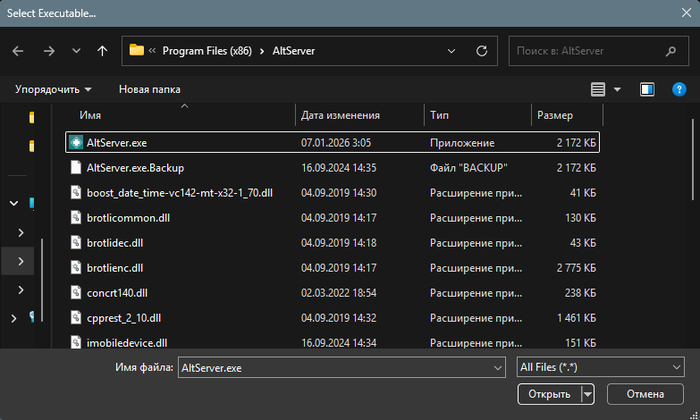Create a new folder with Новая папка
This screenshot has height=420, width=700.
click(150, 89)
